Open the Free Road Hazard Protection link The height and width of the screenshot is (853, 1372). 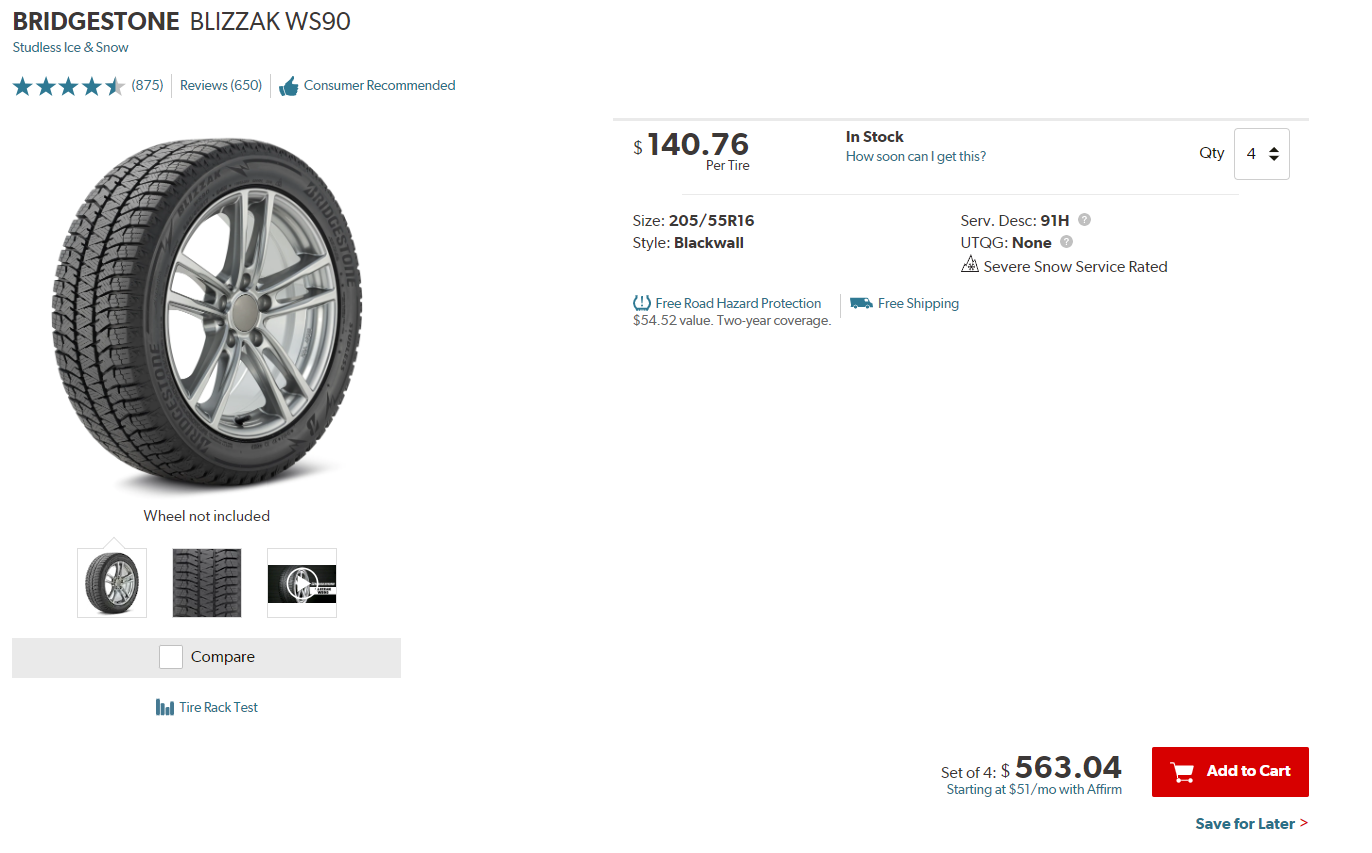(738, 303)
